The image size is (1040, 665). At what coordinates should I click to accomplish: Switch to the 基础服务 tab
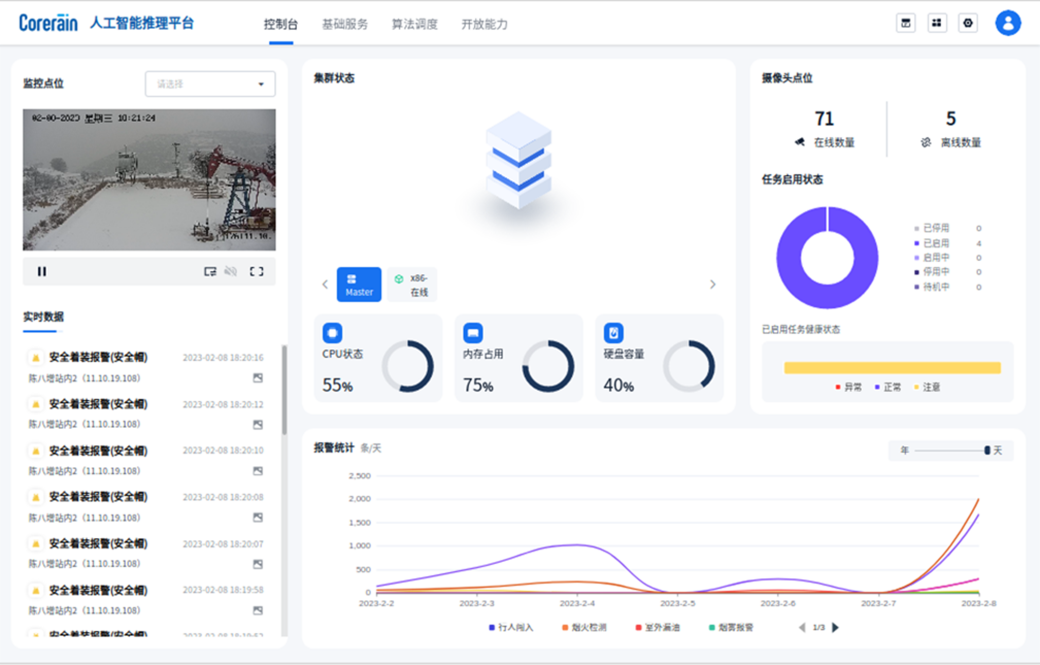coord(344,24)
